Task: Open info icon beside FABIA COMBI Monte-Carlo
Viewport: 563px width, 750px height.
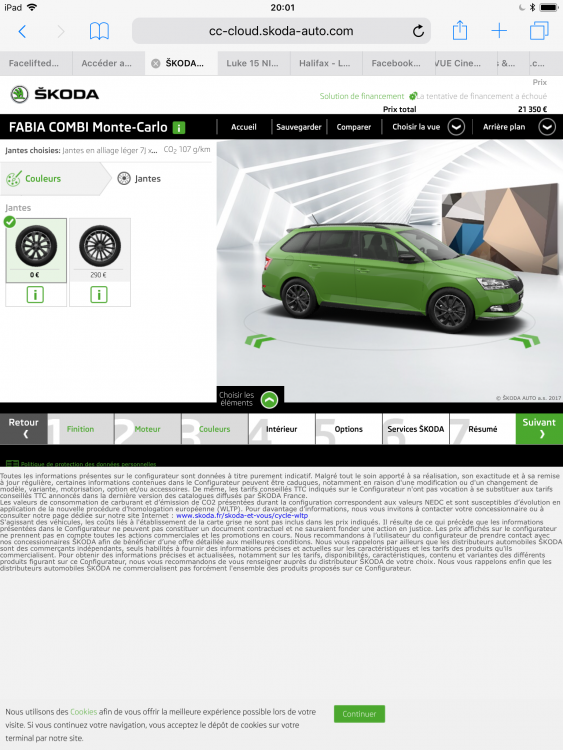Action: point(179,128)
